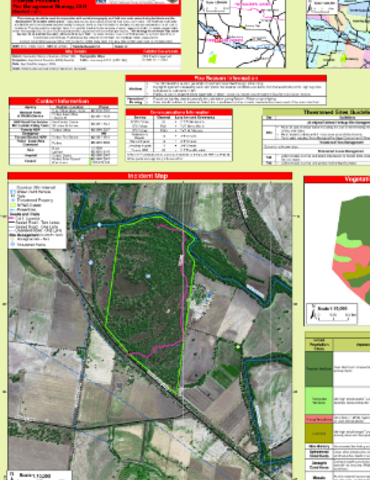
Task: Click the olive vegetation class swatch
Action: pyautogui.click(x=319, y=433)
